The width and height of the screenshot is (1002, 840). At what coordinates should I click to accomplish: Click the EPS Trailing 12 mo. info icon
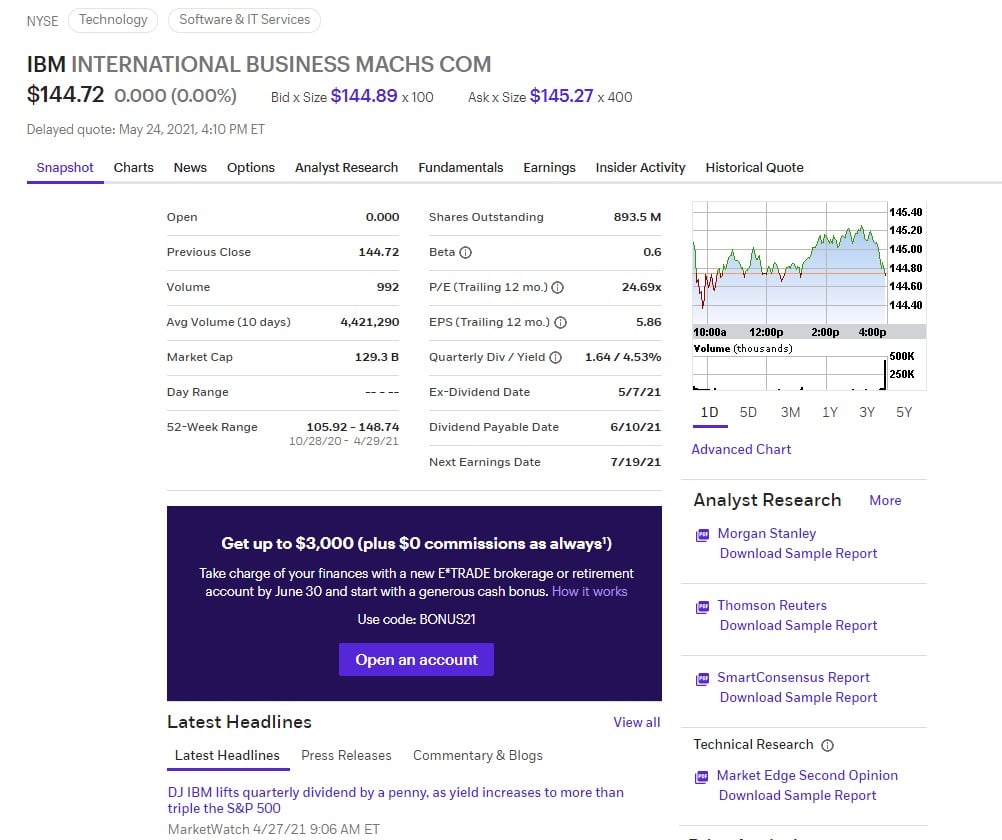click(x=560, y=323)
